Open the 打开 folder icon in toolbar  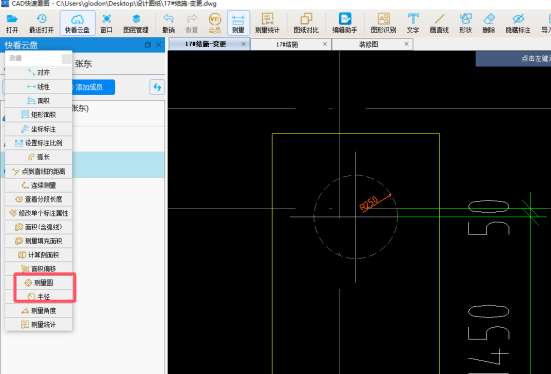(12, 23)
